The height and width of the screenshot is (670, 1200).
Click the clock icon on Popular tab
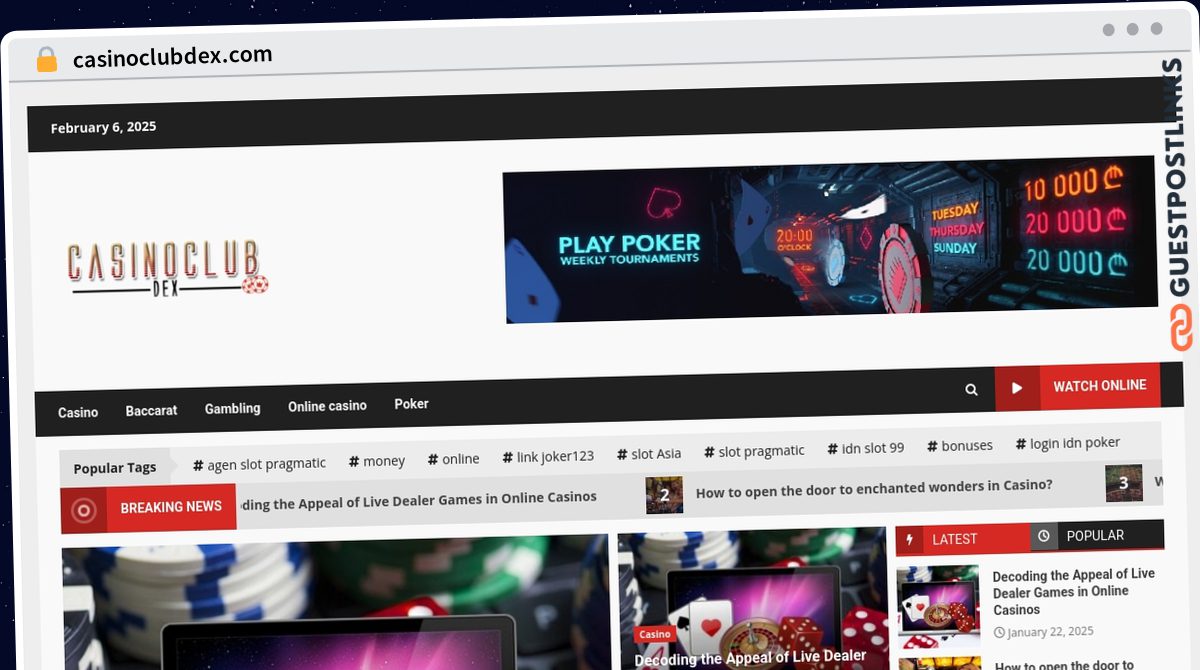[x=1043, y=537]
